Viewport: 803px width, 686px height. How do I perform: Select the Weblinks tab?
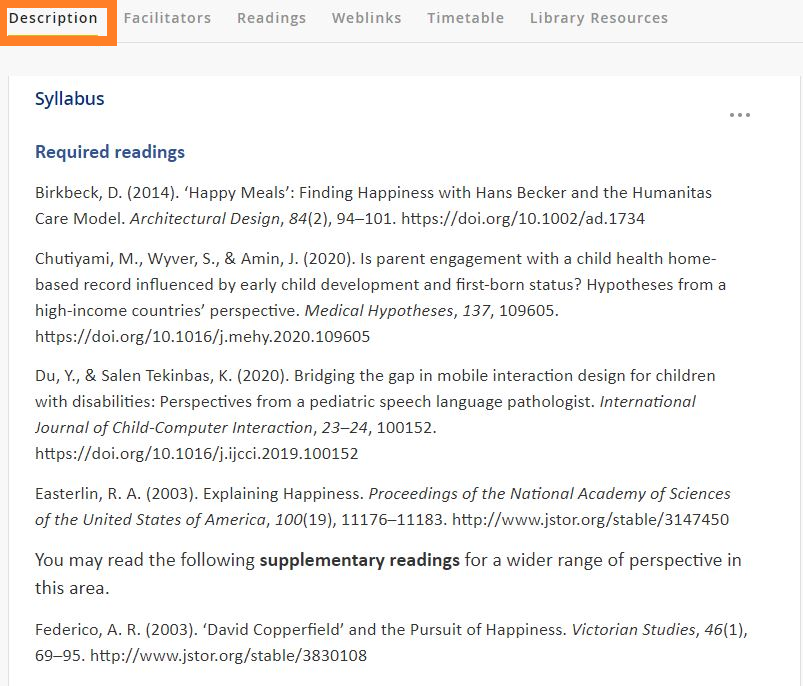(366, 17)
